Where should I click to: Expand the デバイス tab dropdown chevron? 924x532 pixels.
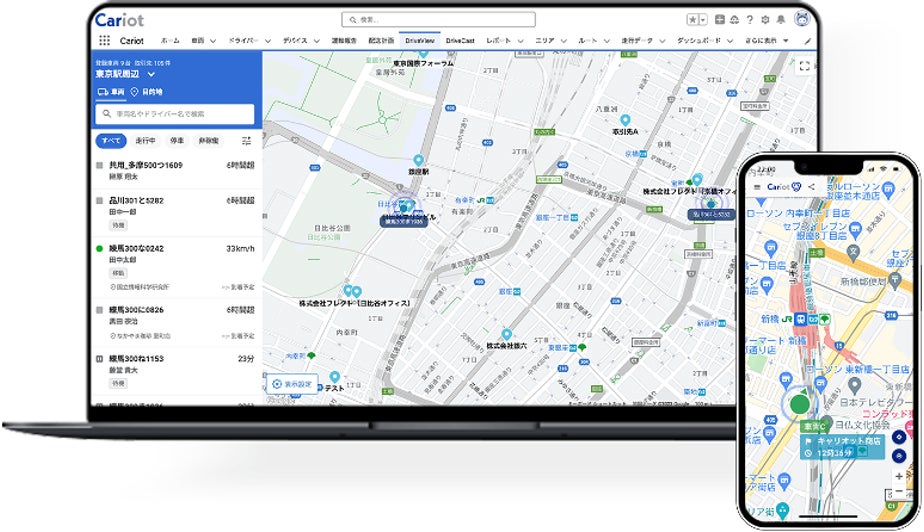(316, 41)
